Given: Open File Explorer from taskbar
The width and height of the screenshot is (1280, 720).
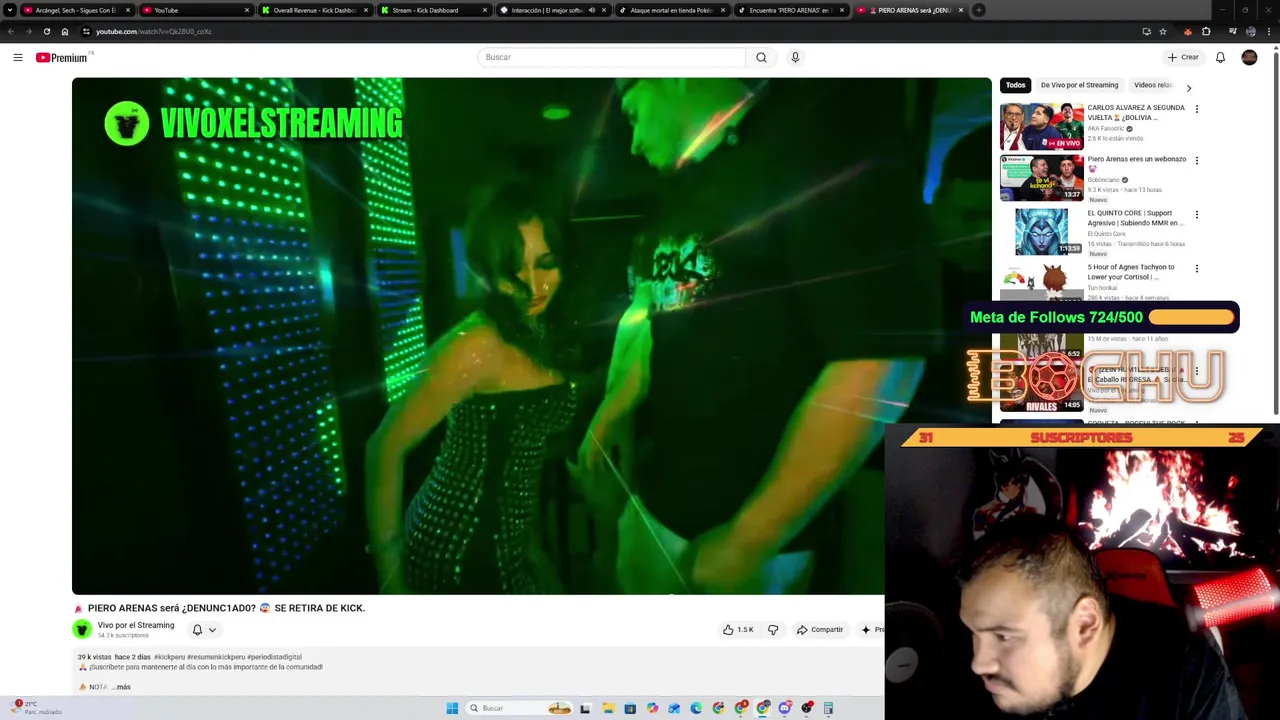Looking at the screenshot, I should (x=608, y=708).
